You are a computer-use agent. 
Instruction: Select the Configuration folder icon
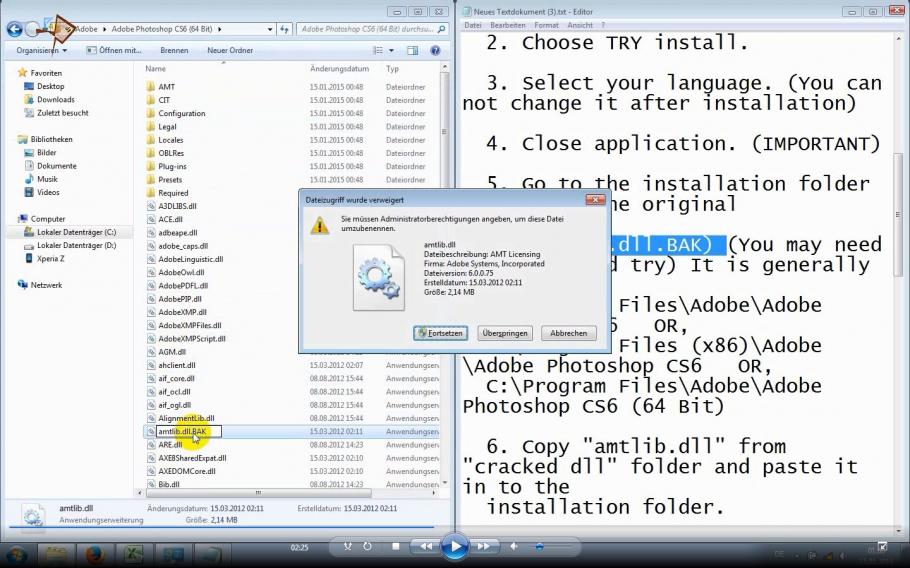(x=150, y=113)
